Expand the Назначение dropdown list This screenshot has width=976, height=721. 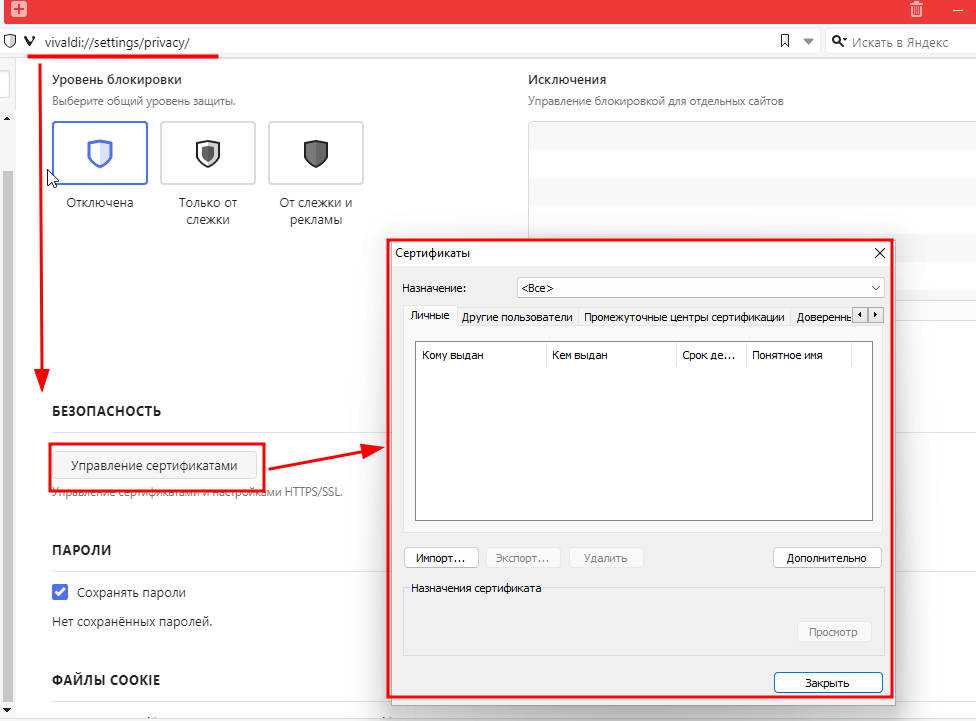[x=700, y=288]
